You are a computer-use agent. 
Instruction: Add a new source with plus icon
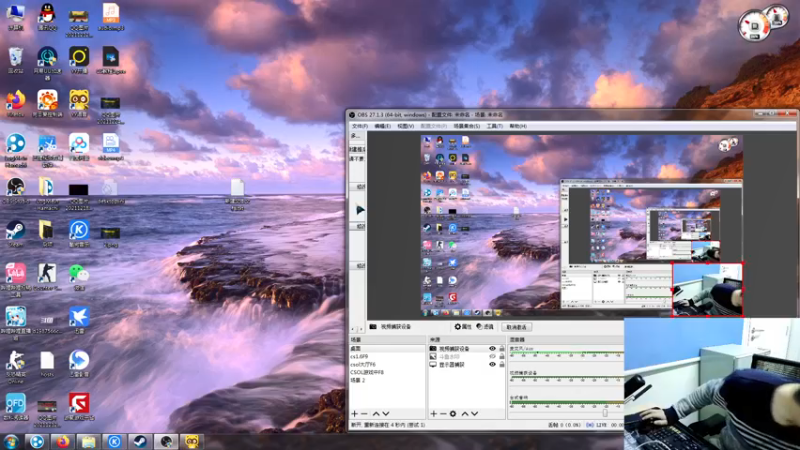click(x=434, y=414)
